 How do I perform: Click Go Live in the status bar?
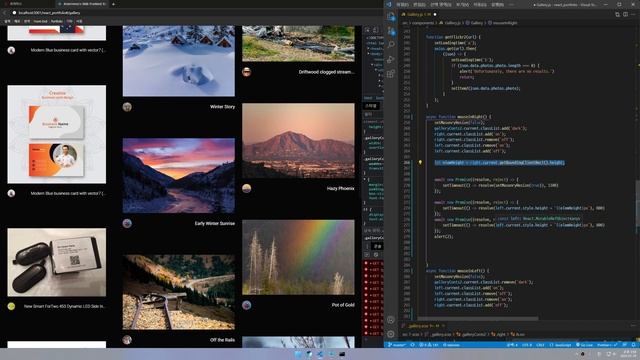[x=584, y=345]
